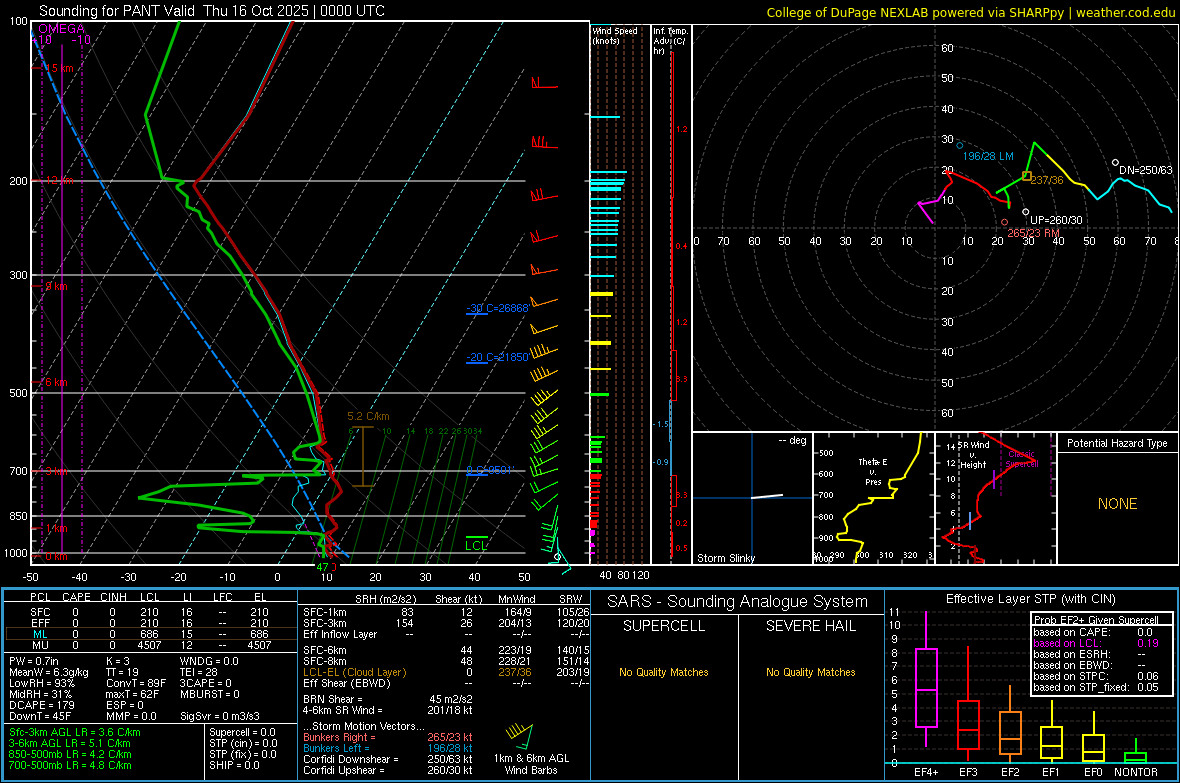The height and width of the screenshot is (783, 1180).
Task: Select the red '265/23 RM' hodograph label
Action: [x=1033, y=233]
